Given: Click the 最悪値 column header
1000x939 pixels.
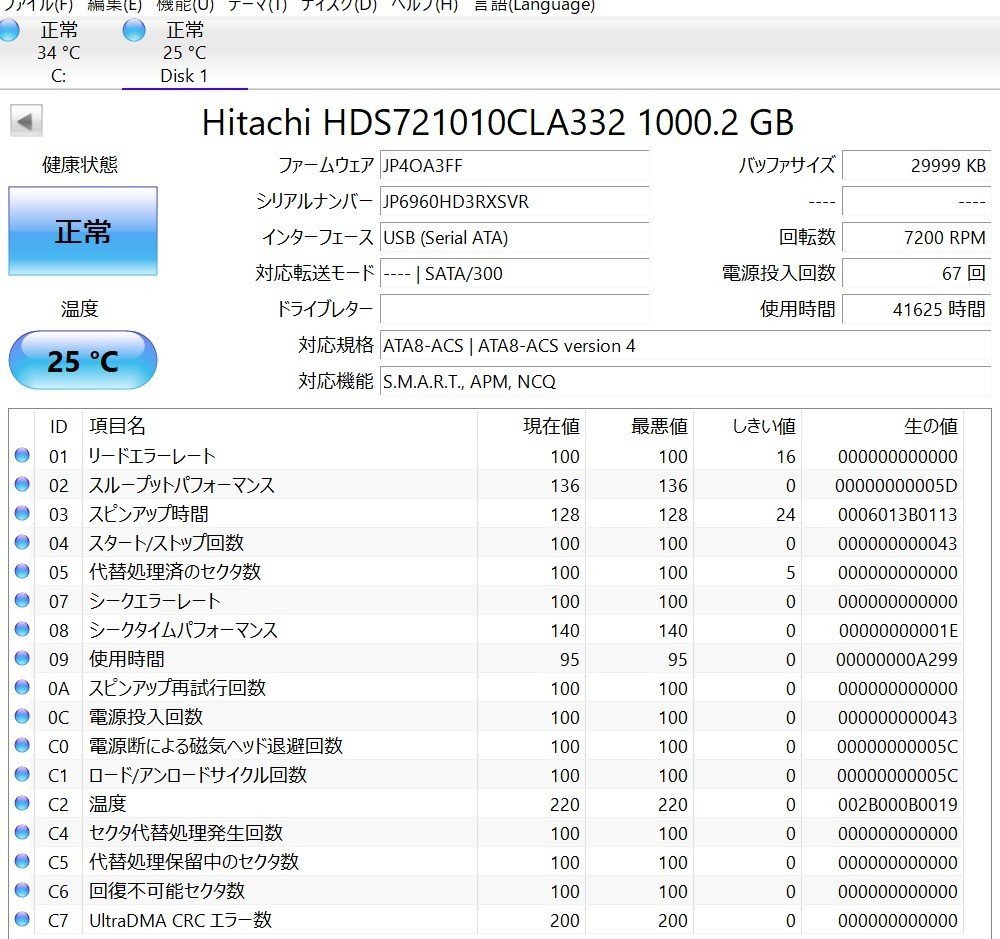Looking at the screenshot, I should pyautogui.click(x=640, y=426).
